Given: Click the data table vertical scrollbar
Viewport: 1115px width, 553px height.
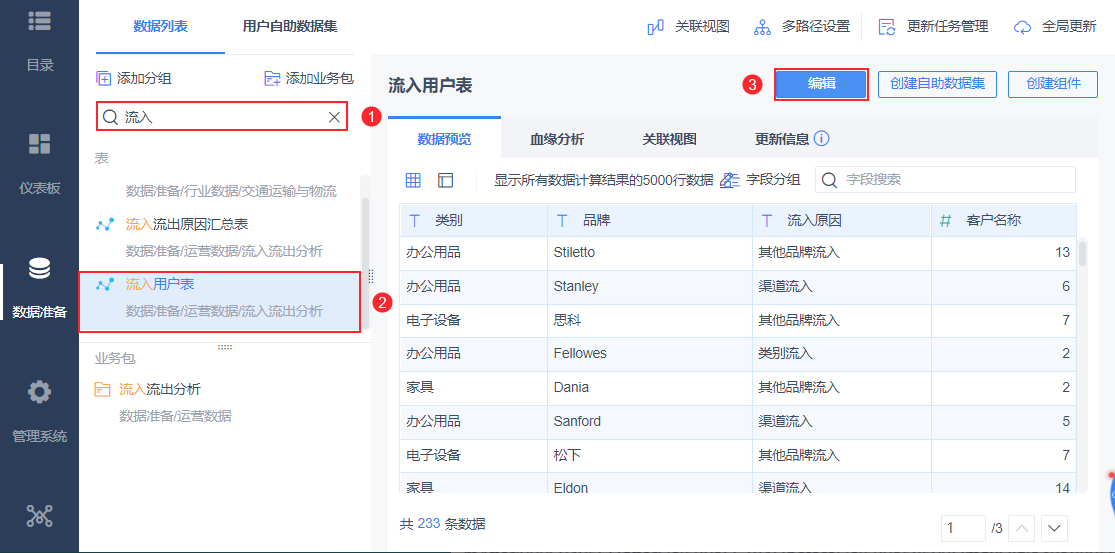Looking at the screenshot, I should pos(1082,253).
